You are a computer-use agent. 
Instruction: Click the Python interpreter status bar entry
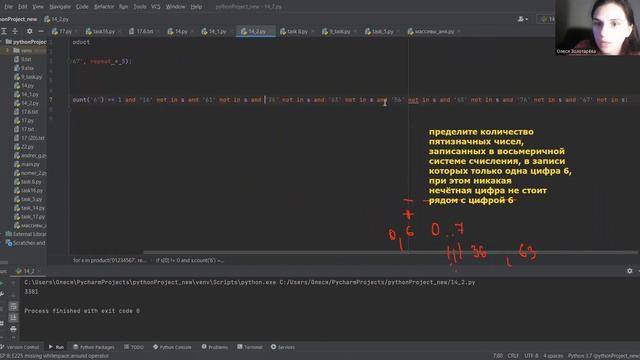tap(604, 356)
